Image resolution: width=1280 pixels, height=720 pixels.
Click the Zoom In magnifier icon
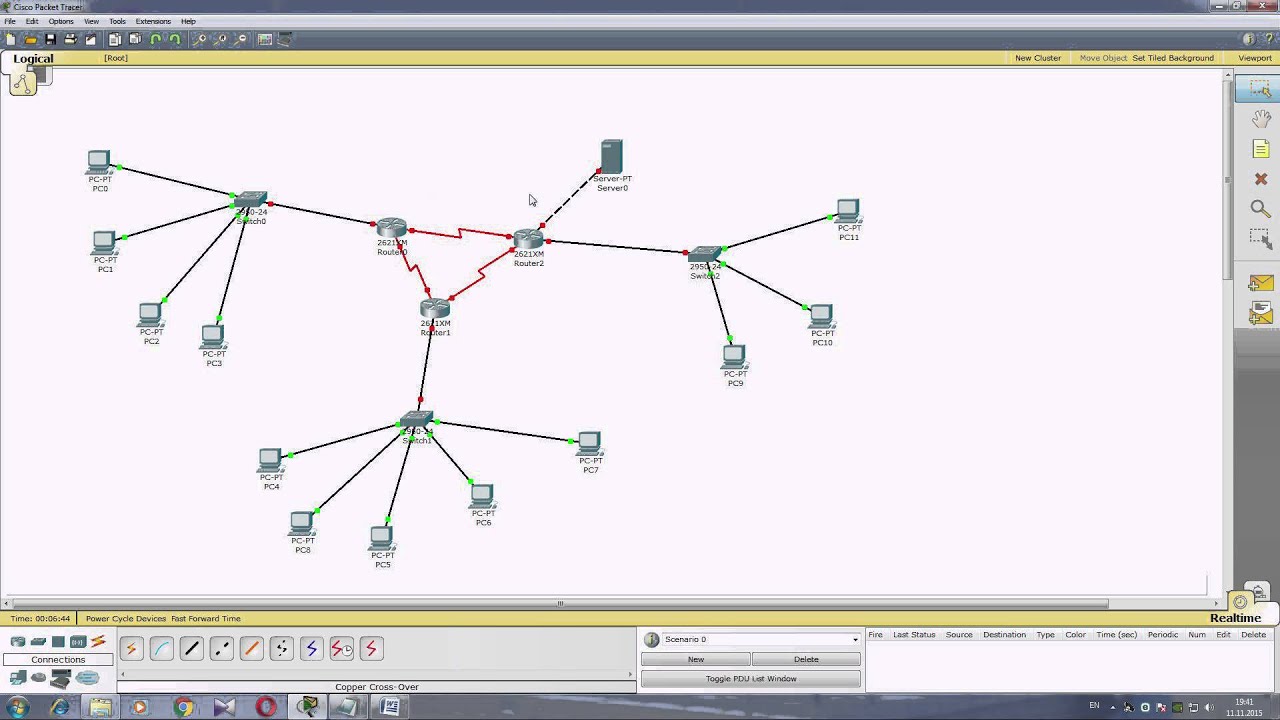(x=200, y=39)
